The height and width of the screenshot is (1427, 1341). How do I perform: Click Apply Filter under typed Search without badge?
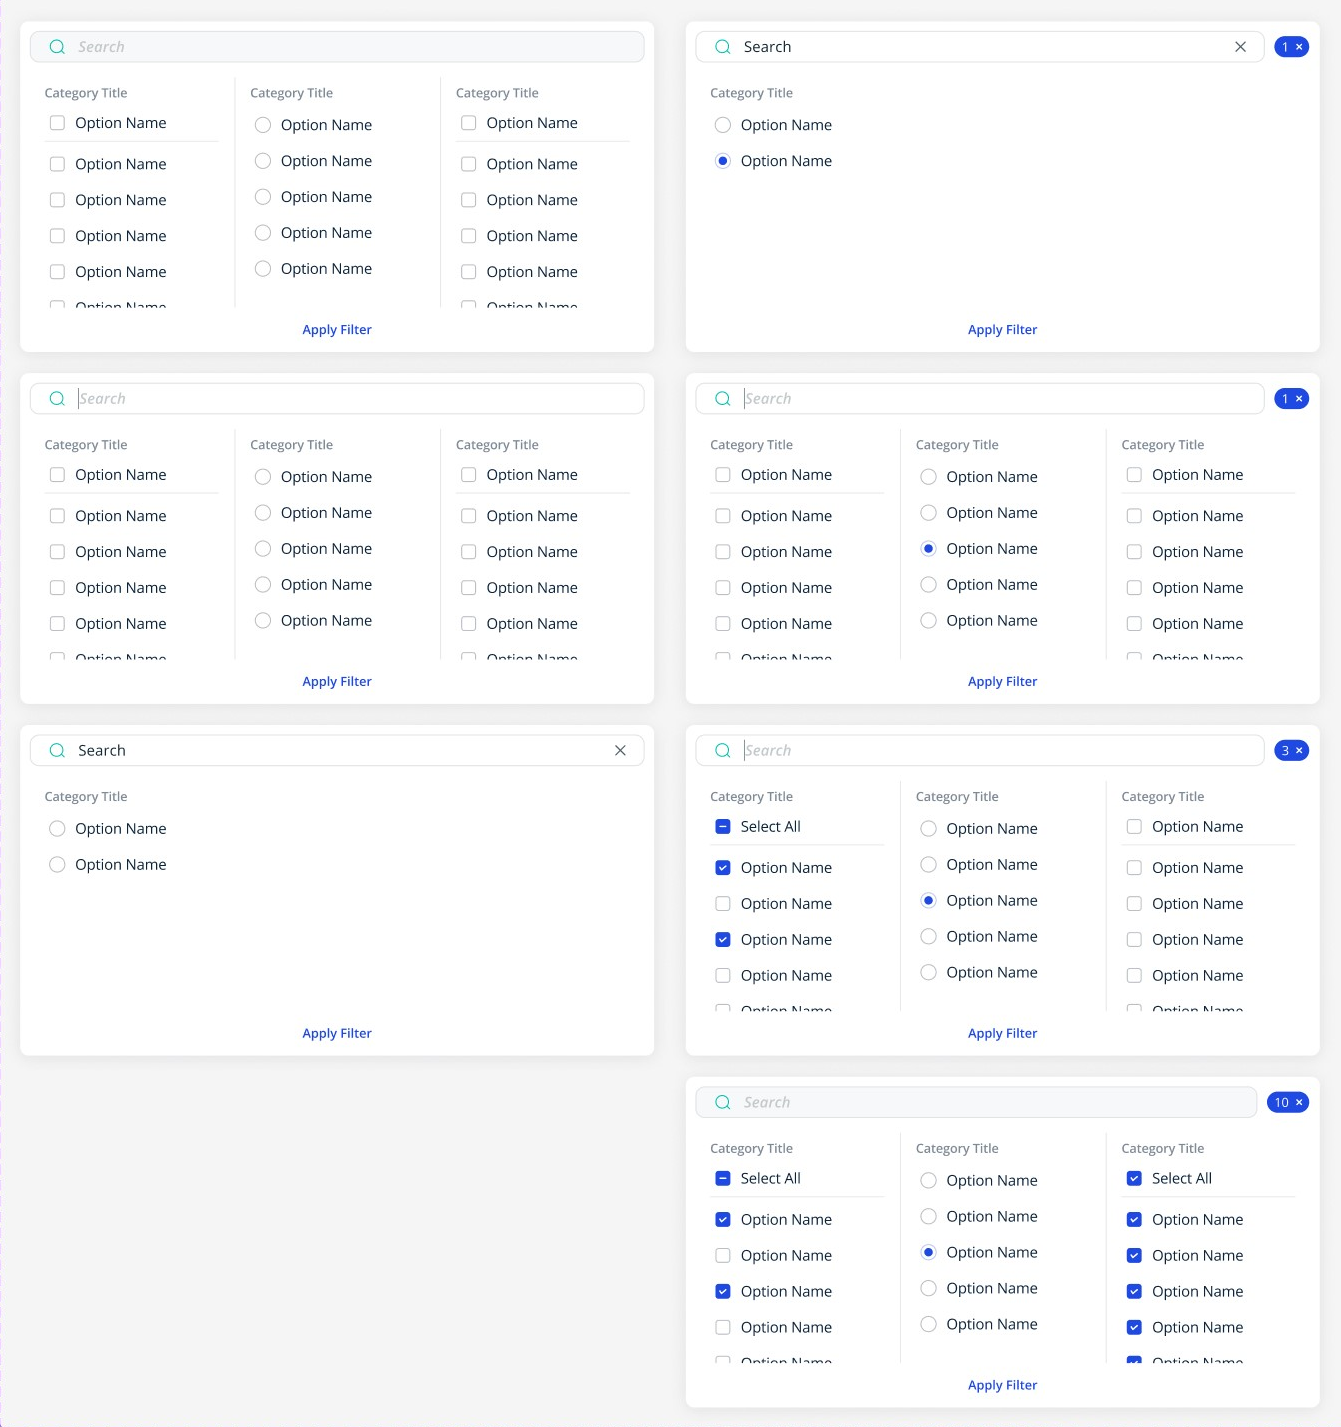pos(337,1033)
